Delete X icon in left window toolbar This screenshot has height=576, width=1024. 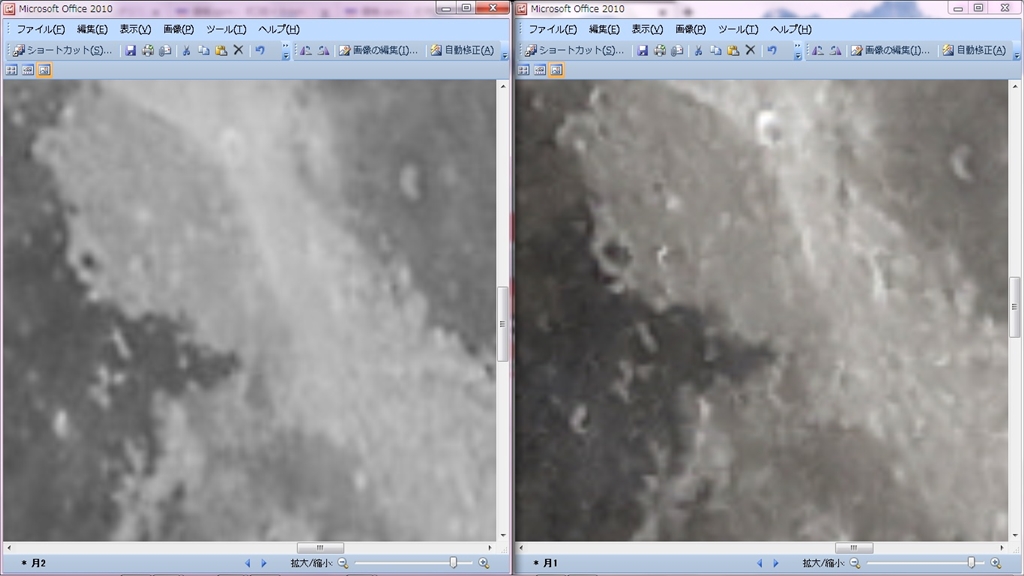click(238, 50)
